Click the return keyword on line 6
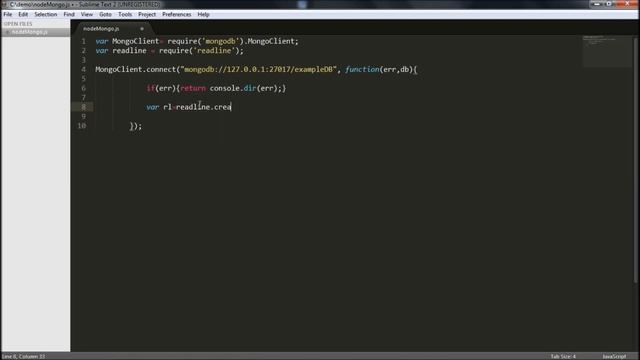 193,88
